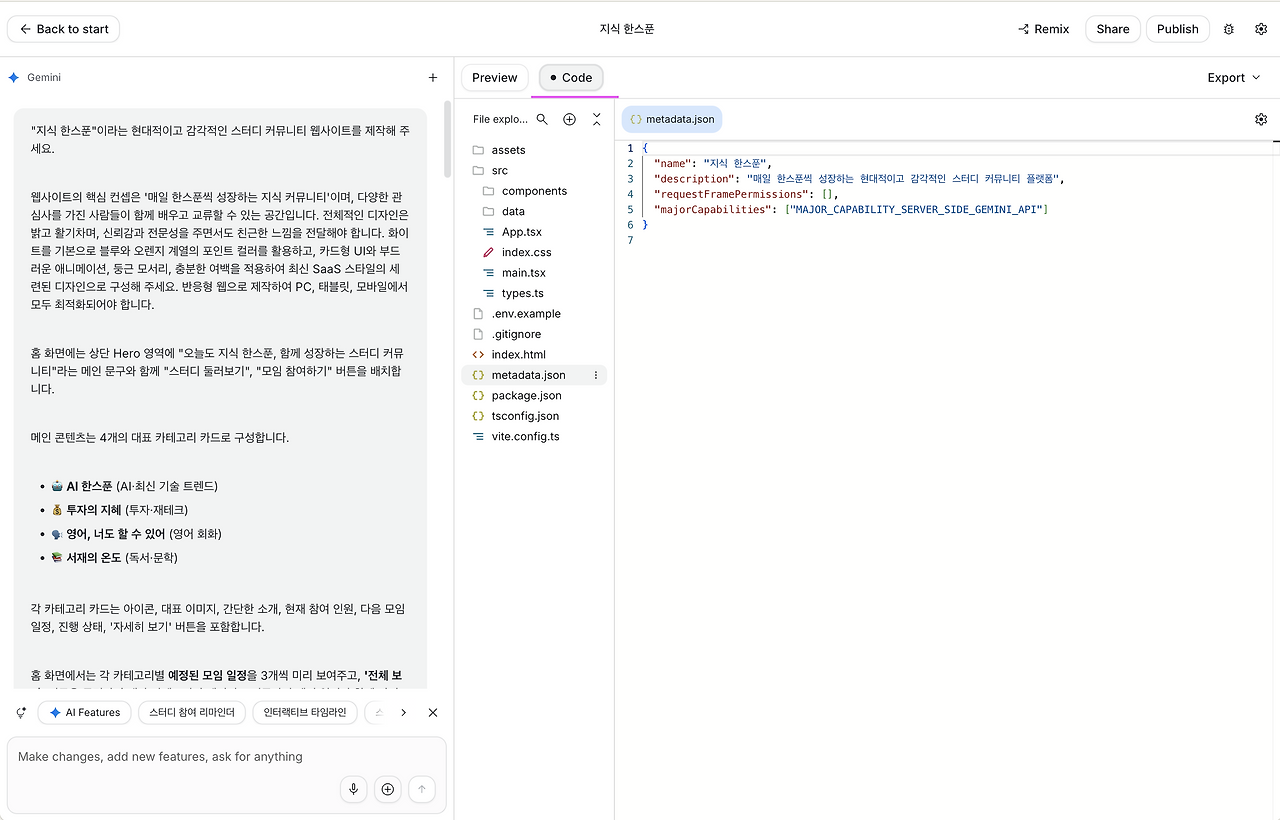
Task: Dismiss the suggestions row with X
Action: click(433, 713)
